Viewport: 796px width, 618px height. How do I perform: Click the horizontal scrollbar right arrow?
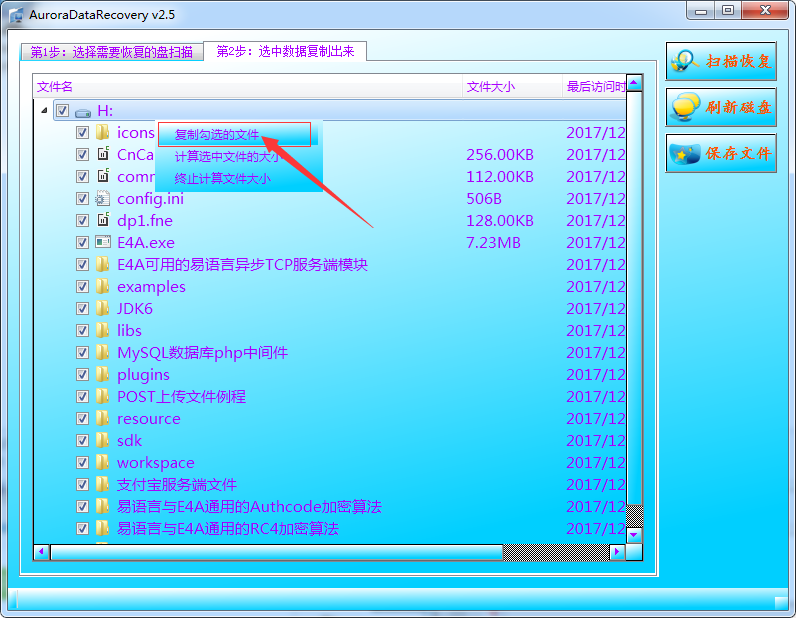[617, 552]
